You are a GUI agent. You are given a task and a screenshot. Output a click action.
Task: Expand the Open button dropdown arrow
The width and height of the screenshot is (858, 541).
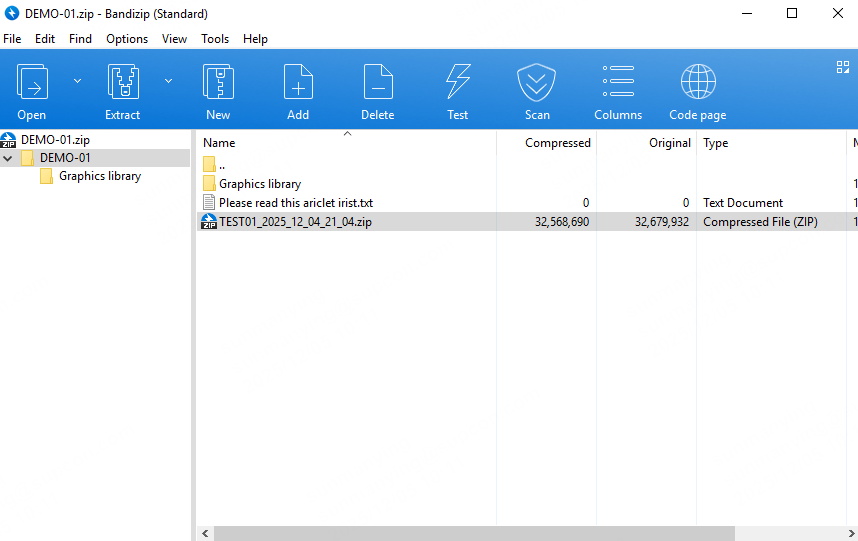pos(77,80)
